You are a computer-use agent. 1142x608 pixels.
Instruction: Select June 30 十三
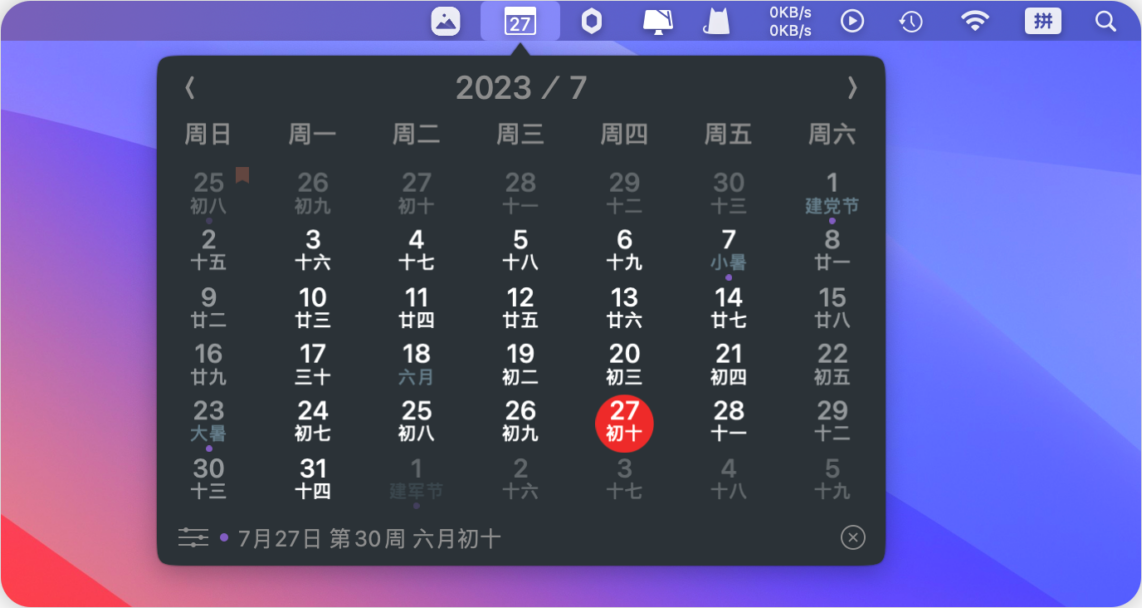[x=728, y=194]
